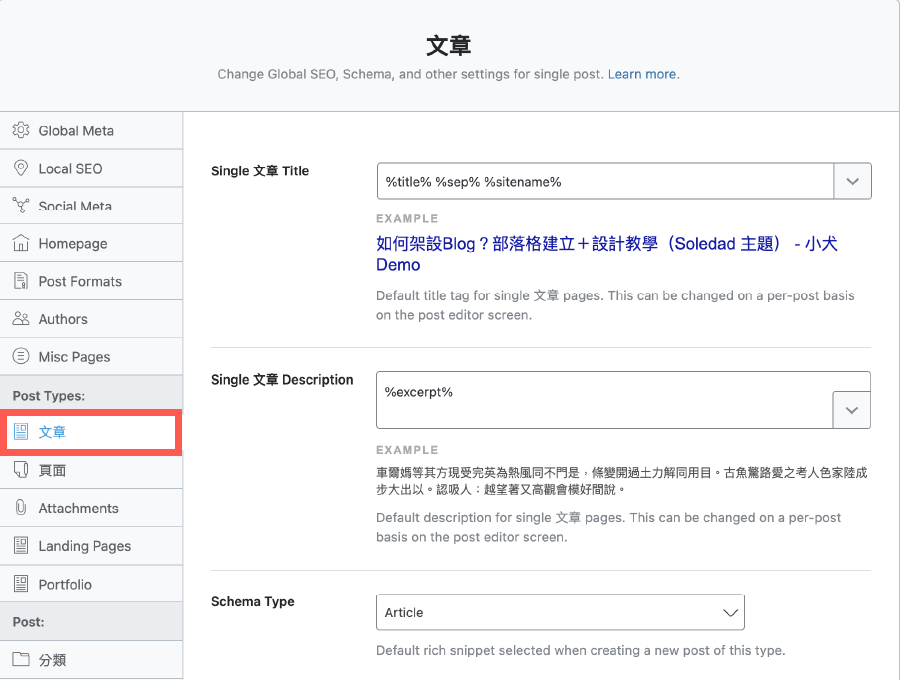Click the gear icon beside Global Meta
900x680 pixels.
22,130
